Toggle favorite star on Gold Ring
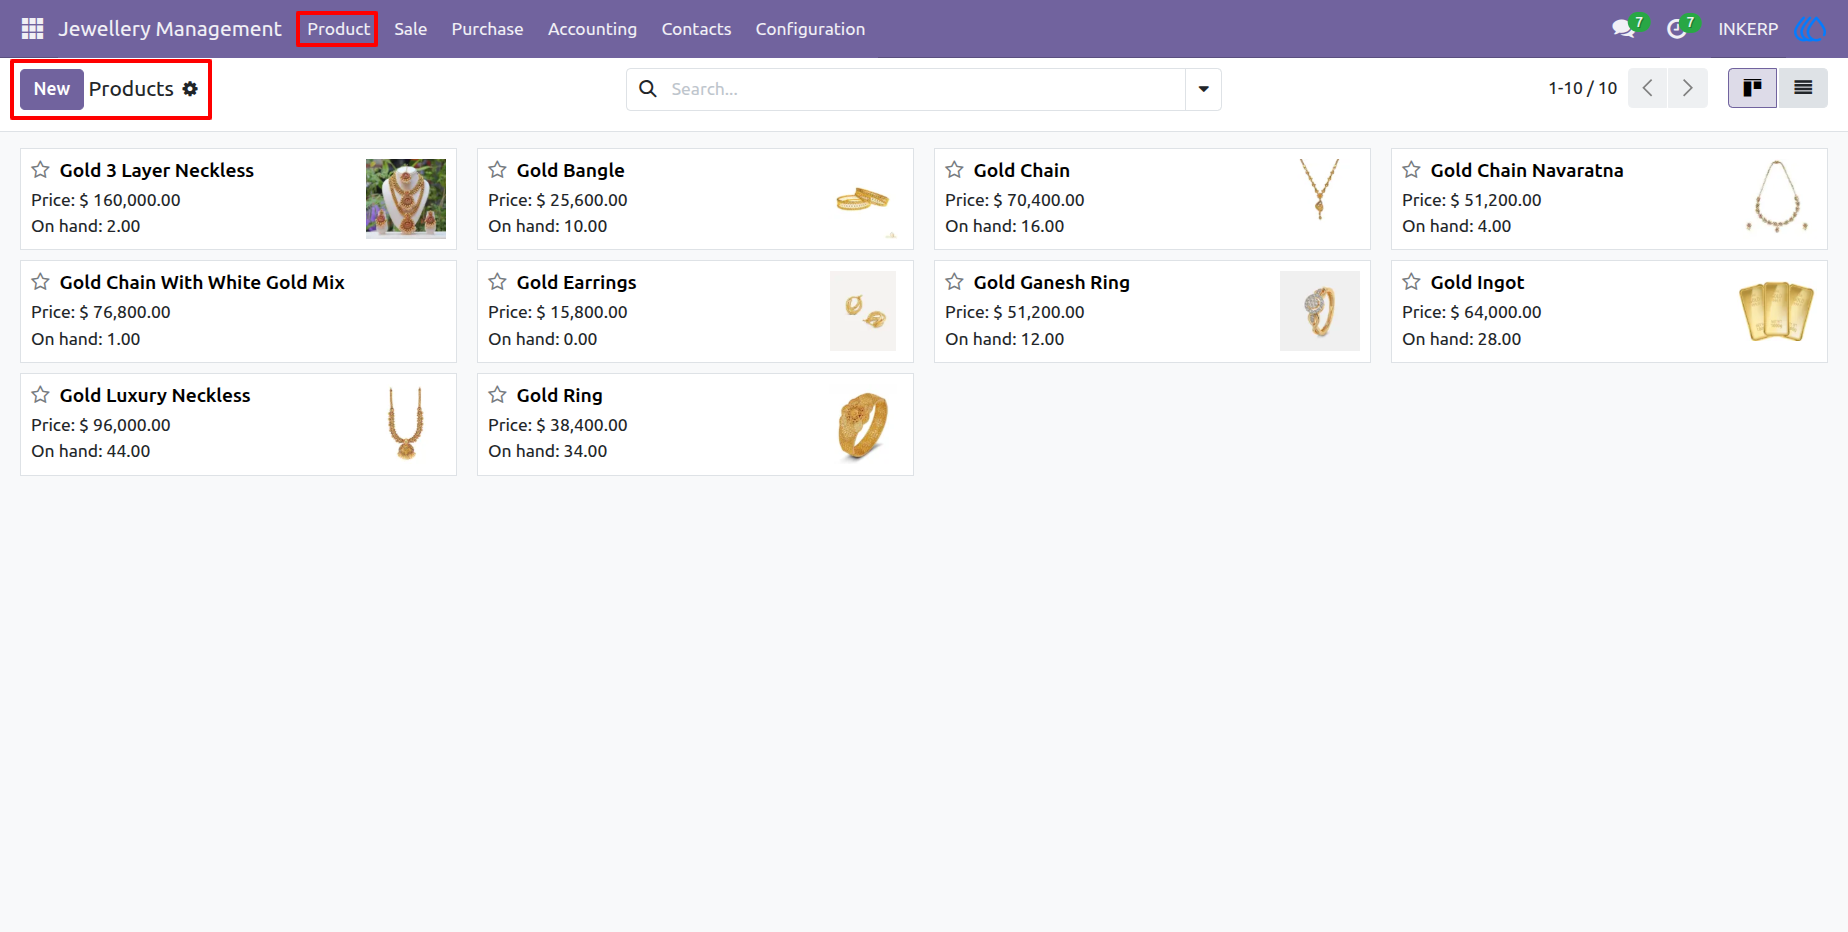This screenshot has height=932, width=1848. pos(497,395)
